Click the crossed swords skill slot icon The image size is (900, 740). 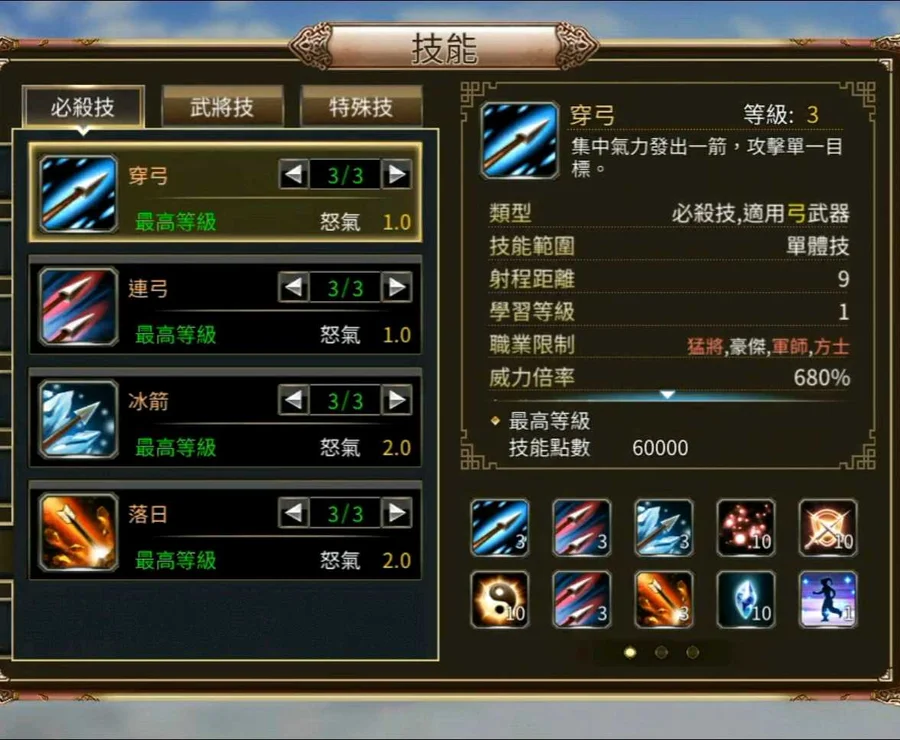(x=828, y=528)
